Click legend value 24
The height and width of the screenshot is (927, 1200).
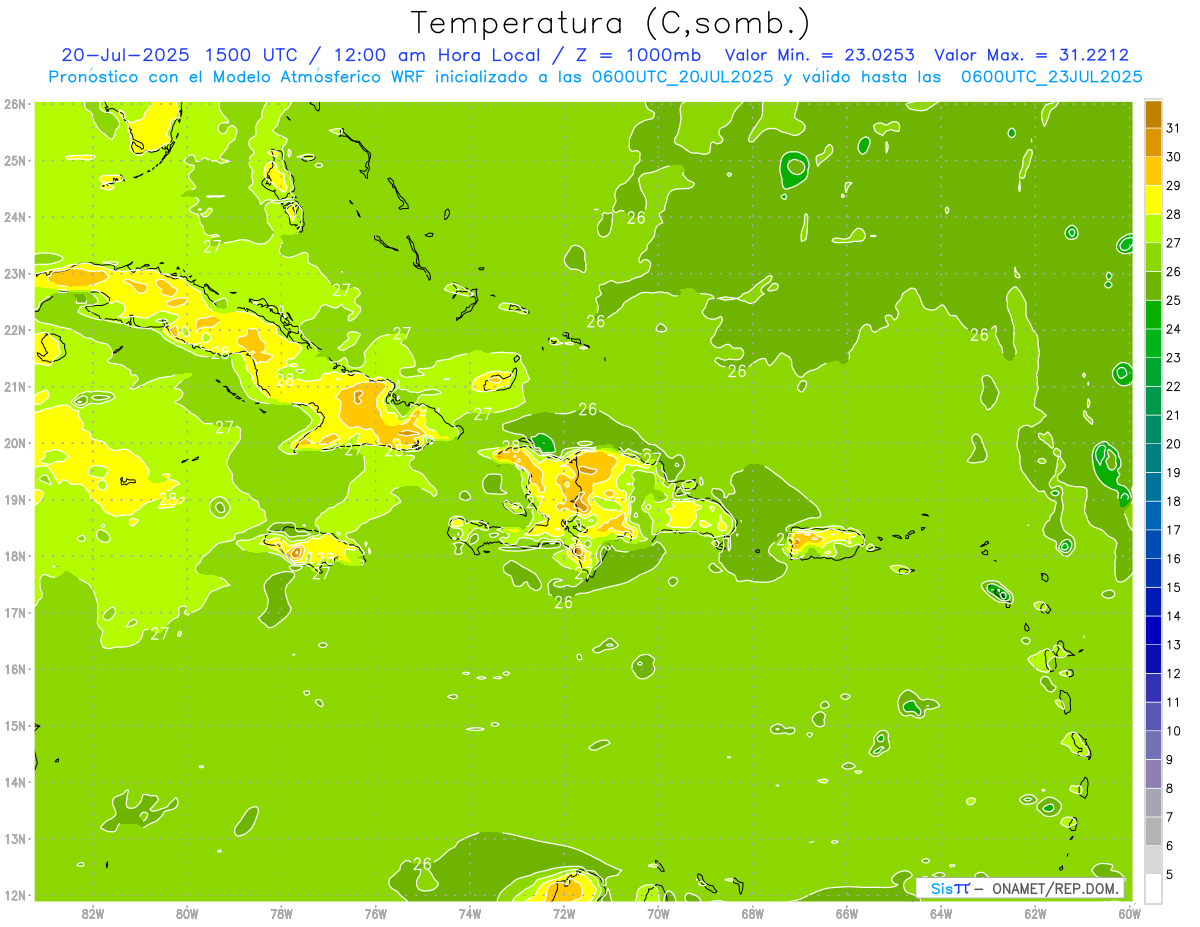click(x=1173, y=329)
